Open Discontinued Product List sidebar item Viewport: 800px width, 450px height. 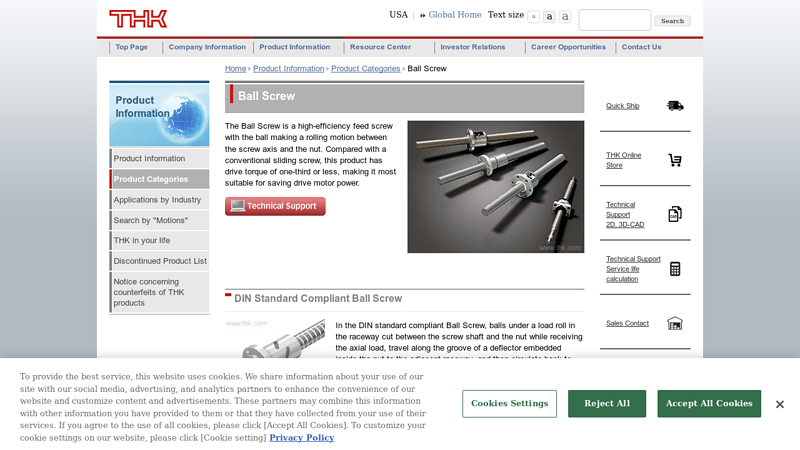click(159, 261)
